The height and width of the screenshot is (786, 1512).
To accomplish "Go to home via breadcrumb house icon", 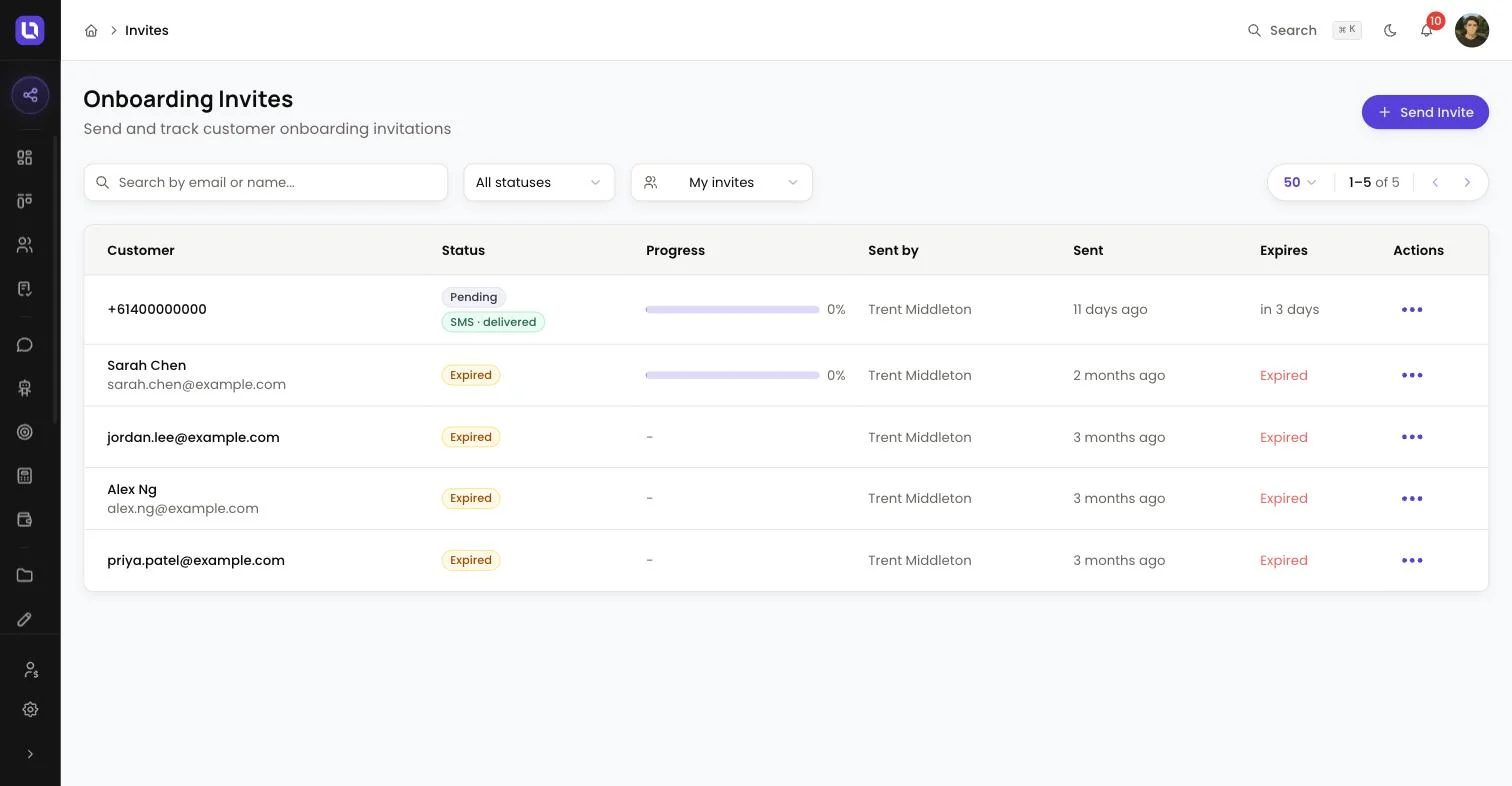I will [x=91, y=30].
